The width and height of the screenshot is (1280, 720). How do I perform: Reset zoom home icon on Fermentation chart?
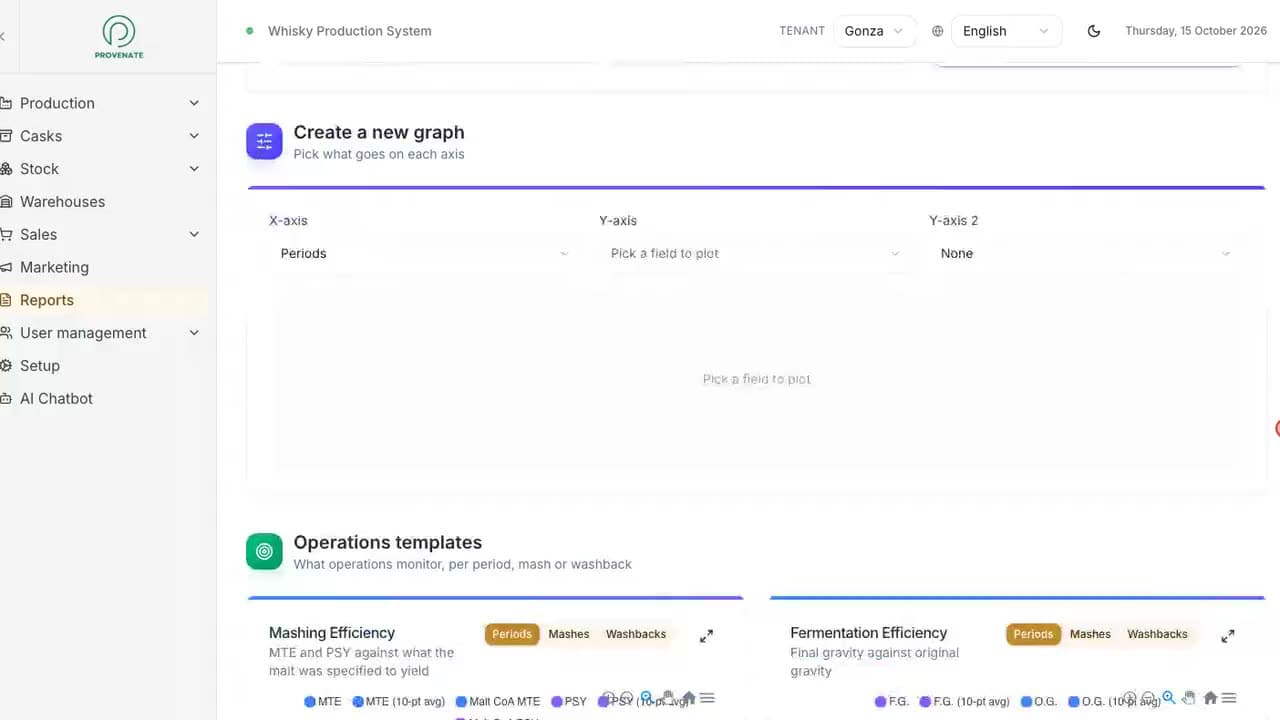pos(1210,698)
